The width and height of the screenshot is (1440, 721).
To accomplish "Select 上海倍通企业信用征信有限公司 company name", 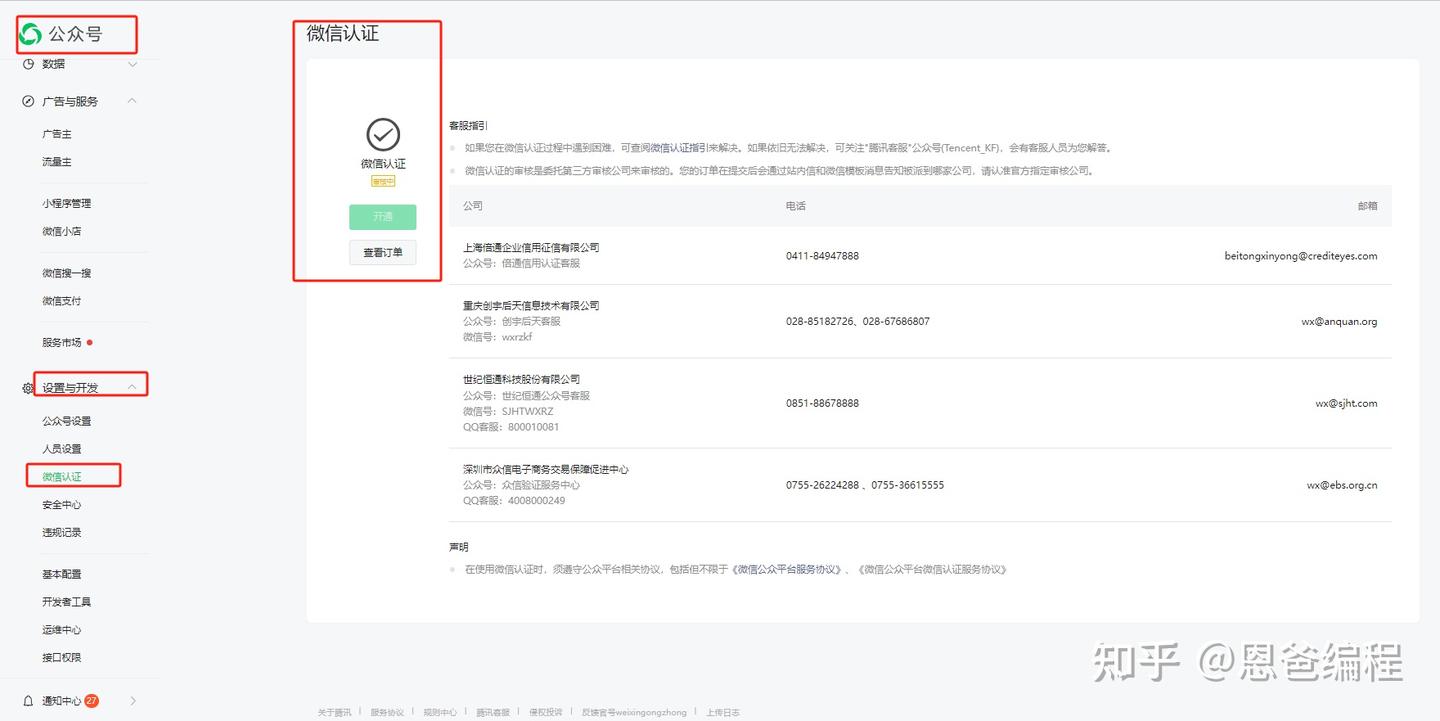I will (531, 248).
